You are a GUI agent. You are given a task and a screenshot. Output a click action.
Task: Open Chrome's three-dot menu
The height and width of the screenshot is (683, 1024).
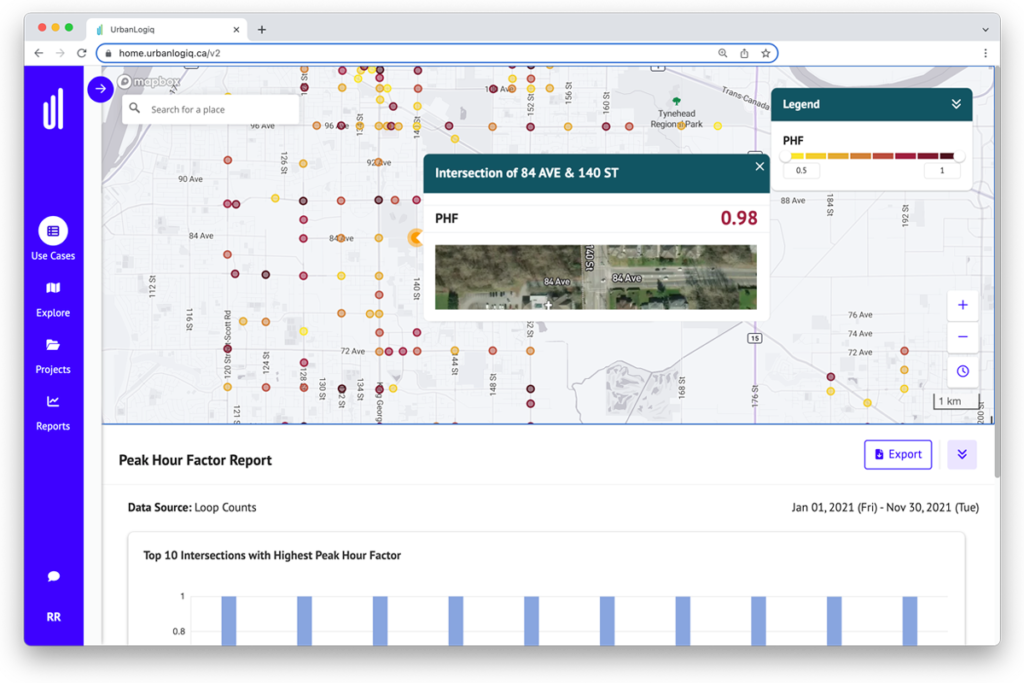pyautogui.click(x=985, y=53)
